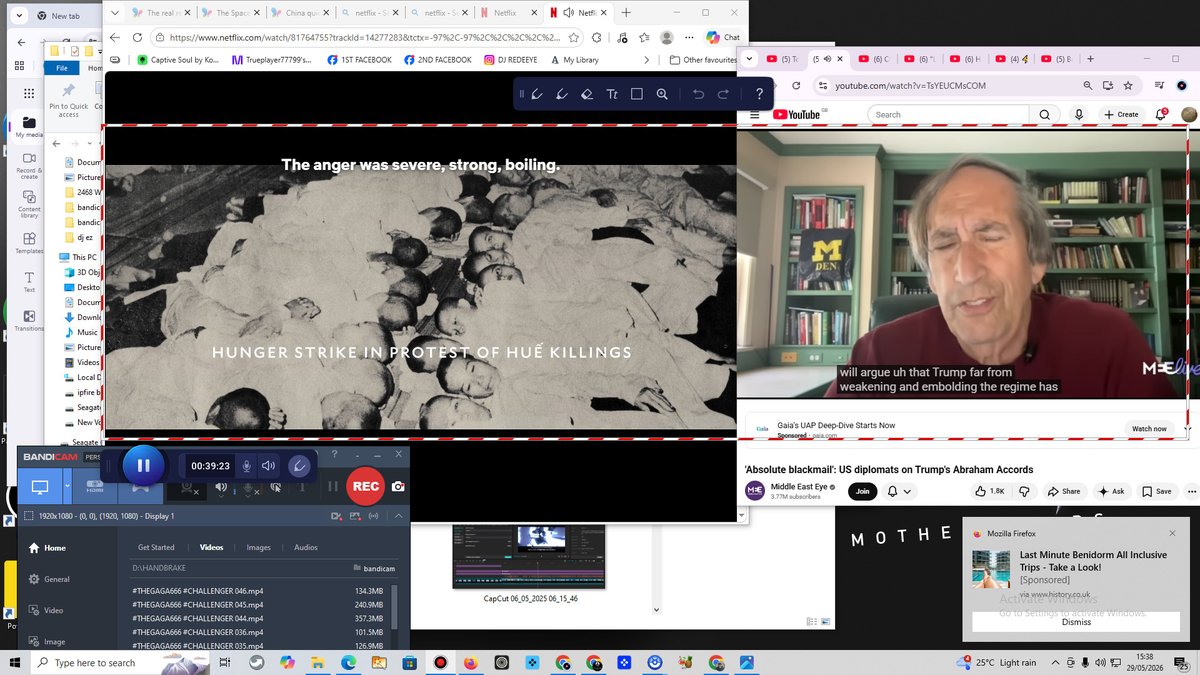Screen dimensions: 1200x675
Task: Open Video settings in Bandicam sidebar
Action: pos(46,610)
